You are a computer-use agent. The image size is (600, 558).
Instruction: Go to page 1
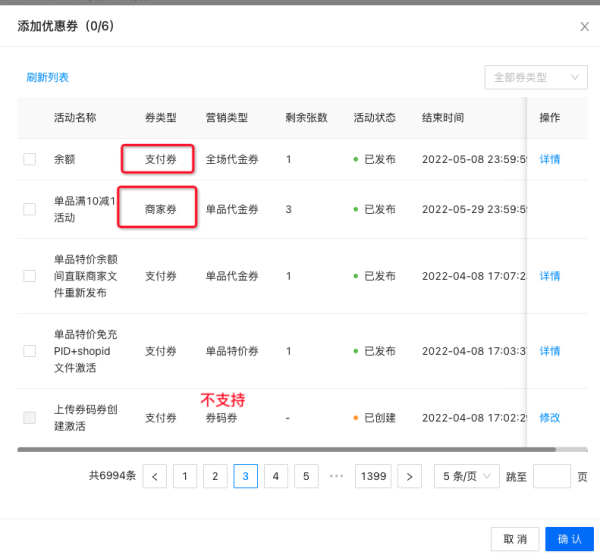[x=185, y=476]
